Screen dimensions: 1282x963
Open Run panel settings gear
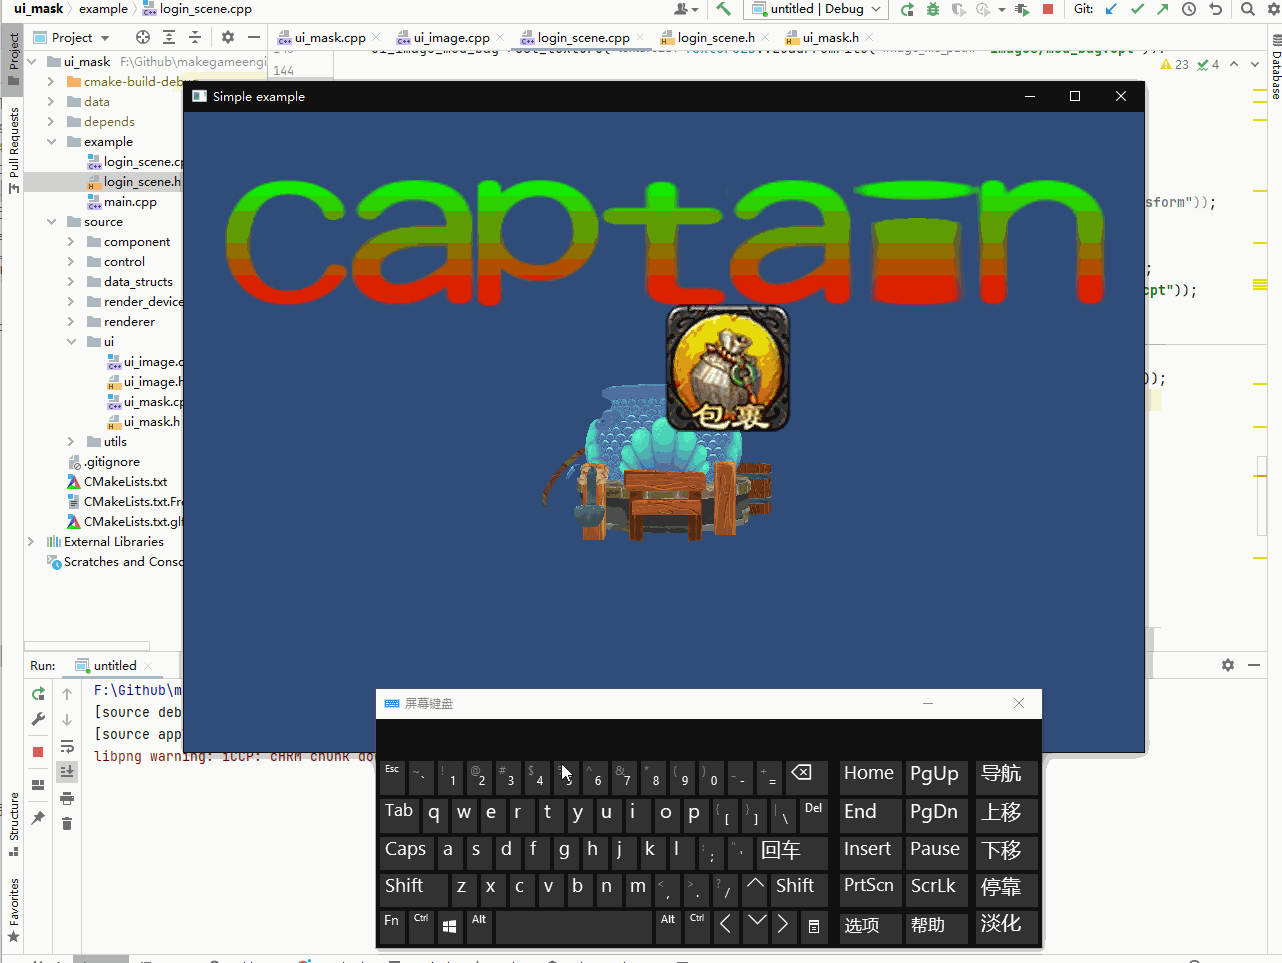pos(1228,665)
